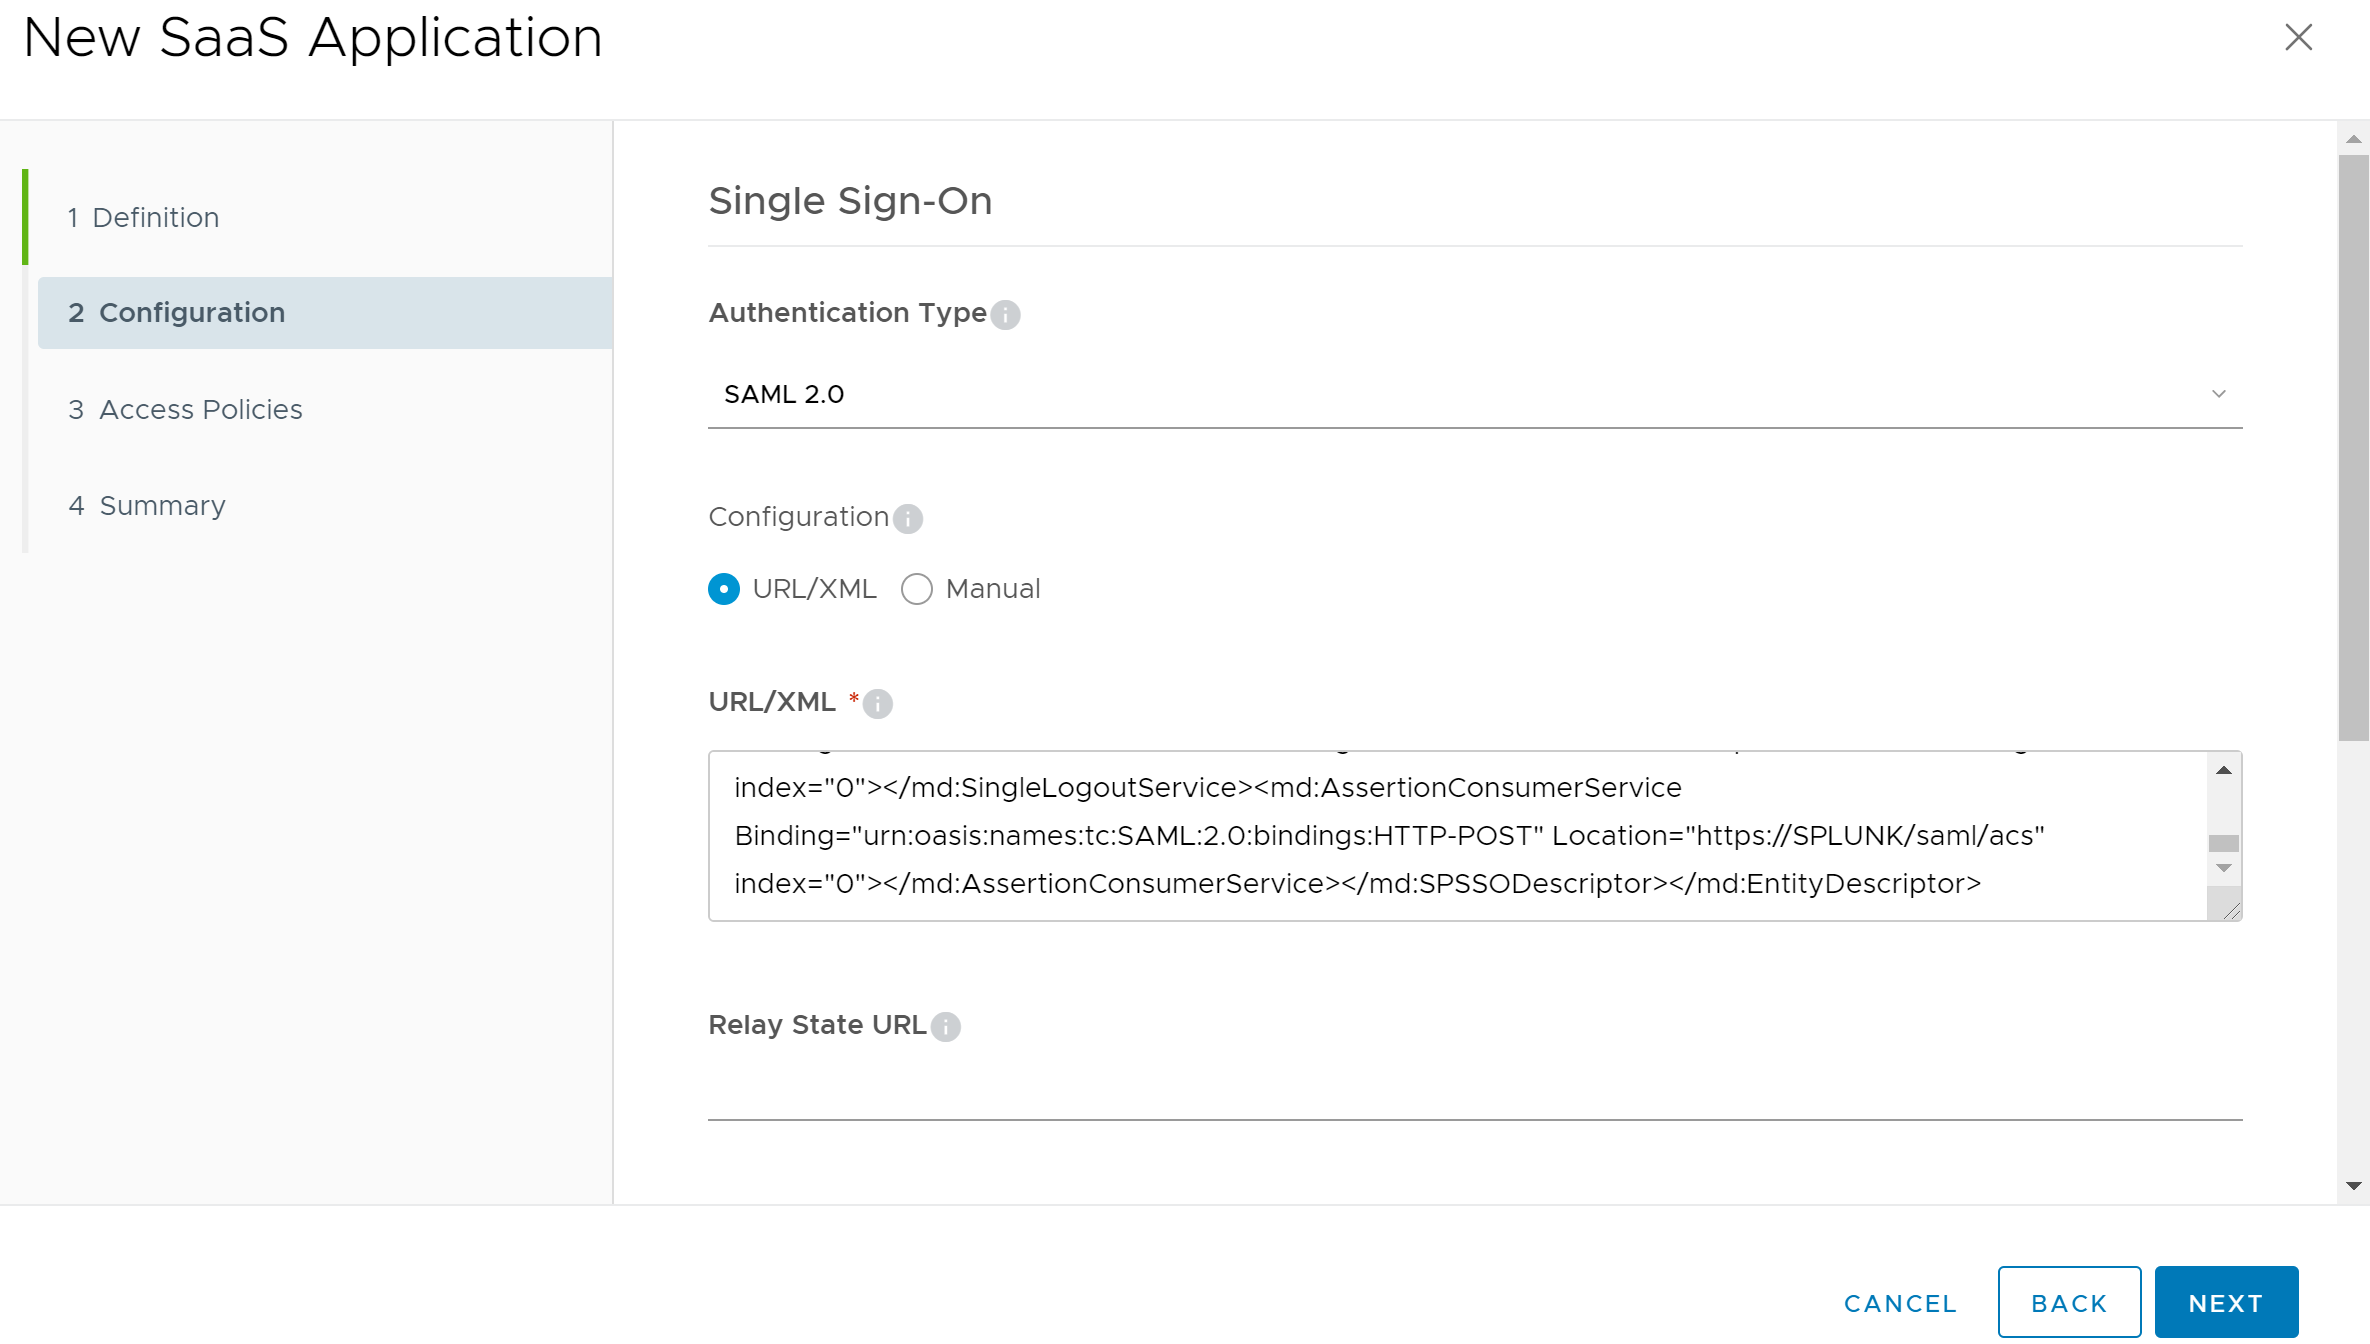Click info icon next to URL/XML label
Image resolution: width=2370 pixels, height=1344 pixels.
tap(877, 704)
